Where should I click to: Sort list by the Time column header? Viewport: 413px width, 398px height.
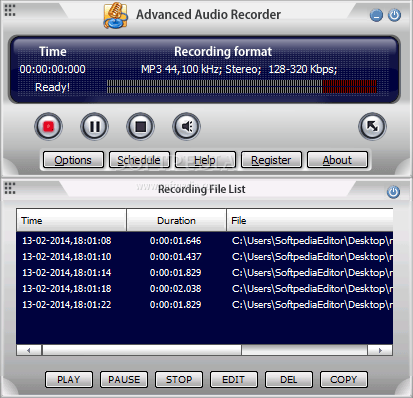click(71, 220)
